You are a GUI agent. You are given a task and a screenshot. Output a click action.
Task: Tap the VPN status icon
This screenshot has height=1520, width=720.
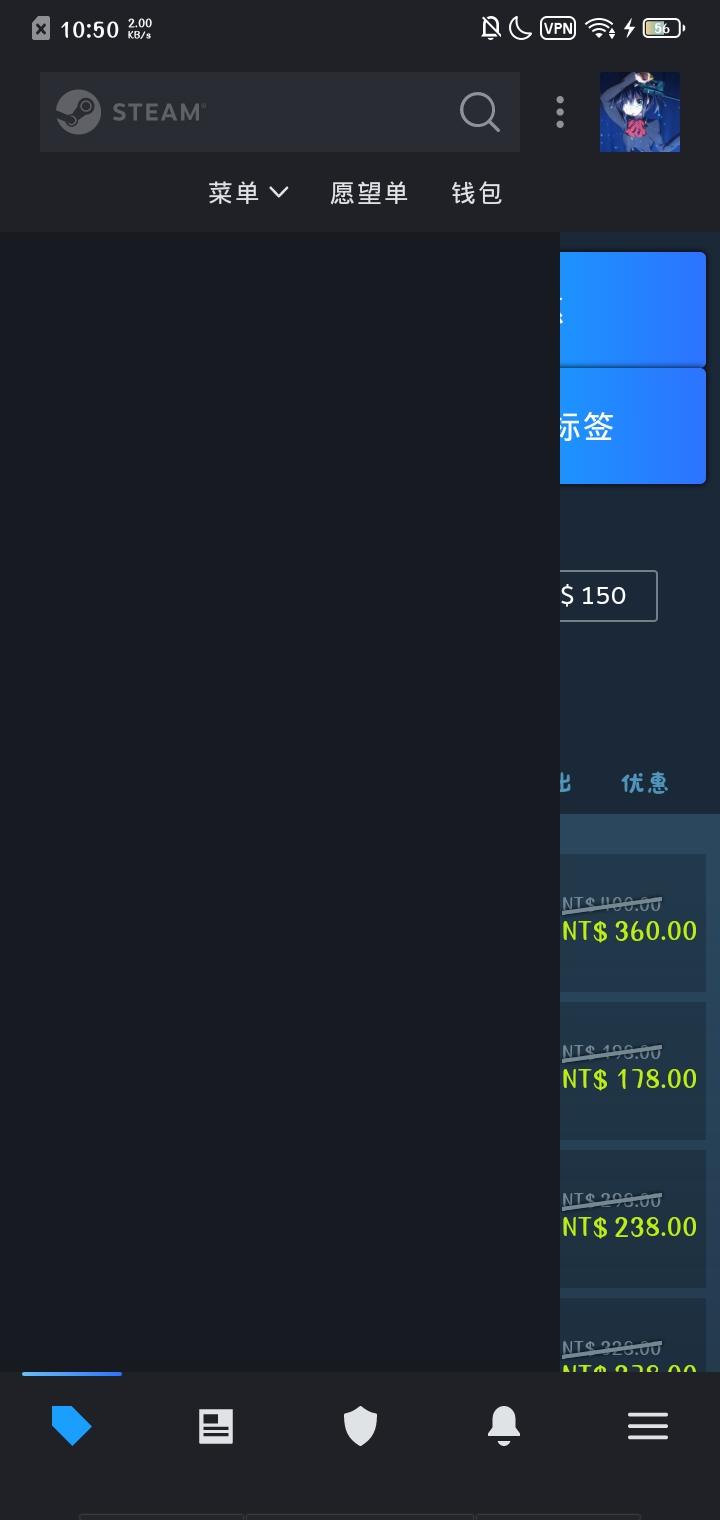(558, 28)
